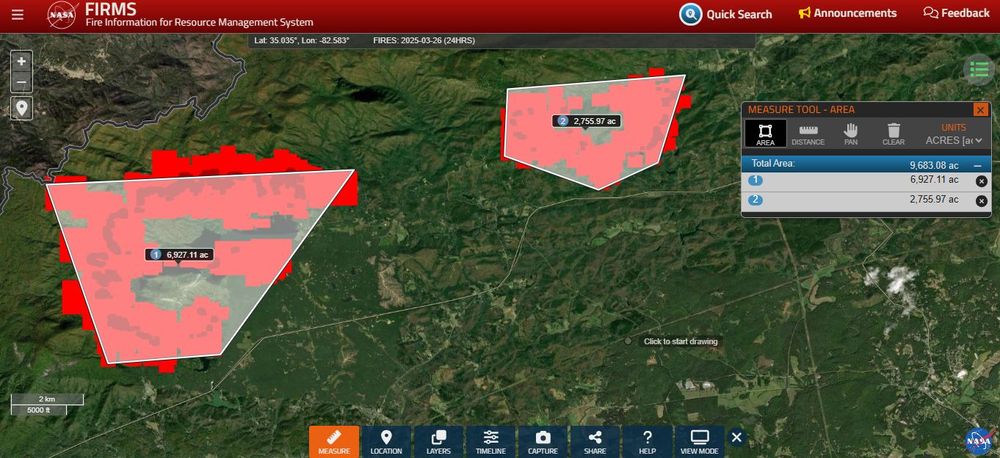This screenshot has height=458, width=1000.
Task: Click the FIRES: 2025-03-26 (24HRS) text
Action: coord(423,40)
